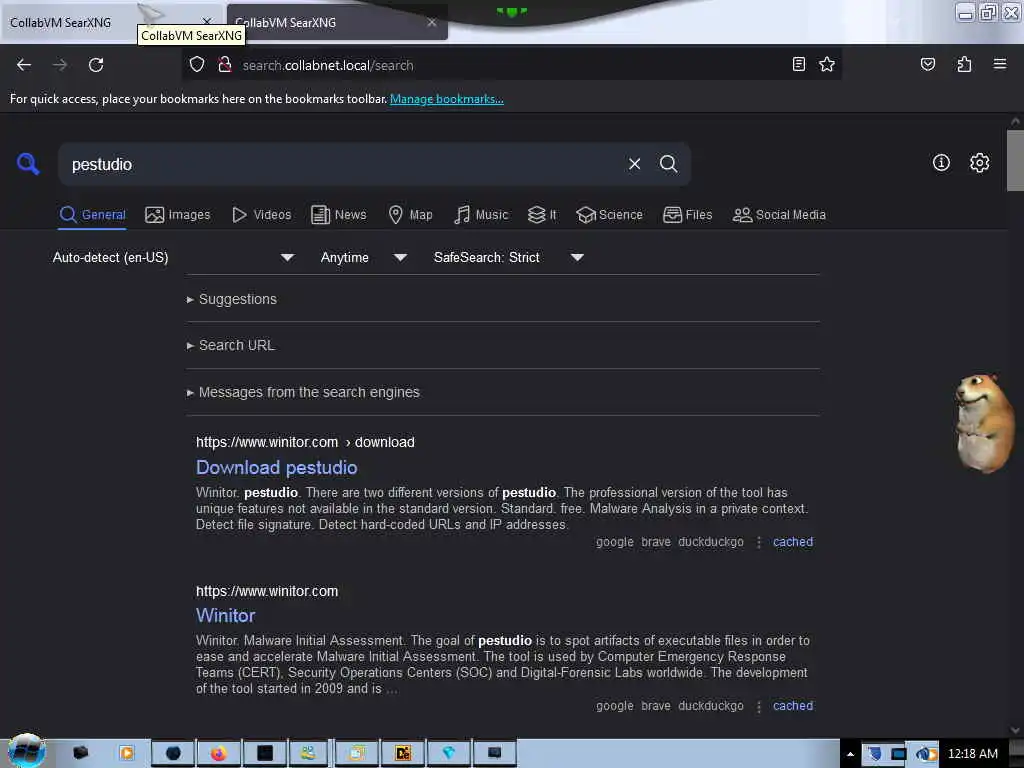1024x768 pixels.
Task: Show hidden system tray icons
Action: [x=850, y=754]
